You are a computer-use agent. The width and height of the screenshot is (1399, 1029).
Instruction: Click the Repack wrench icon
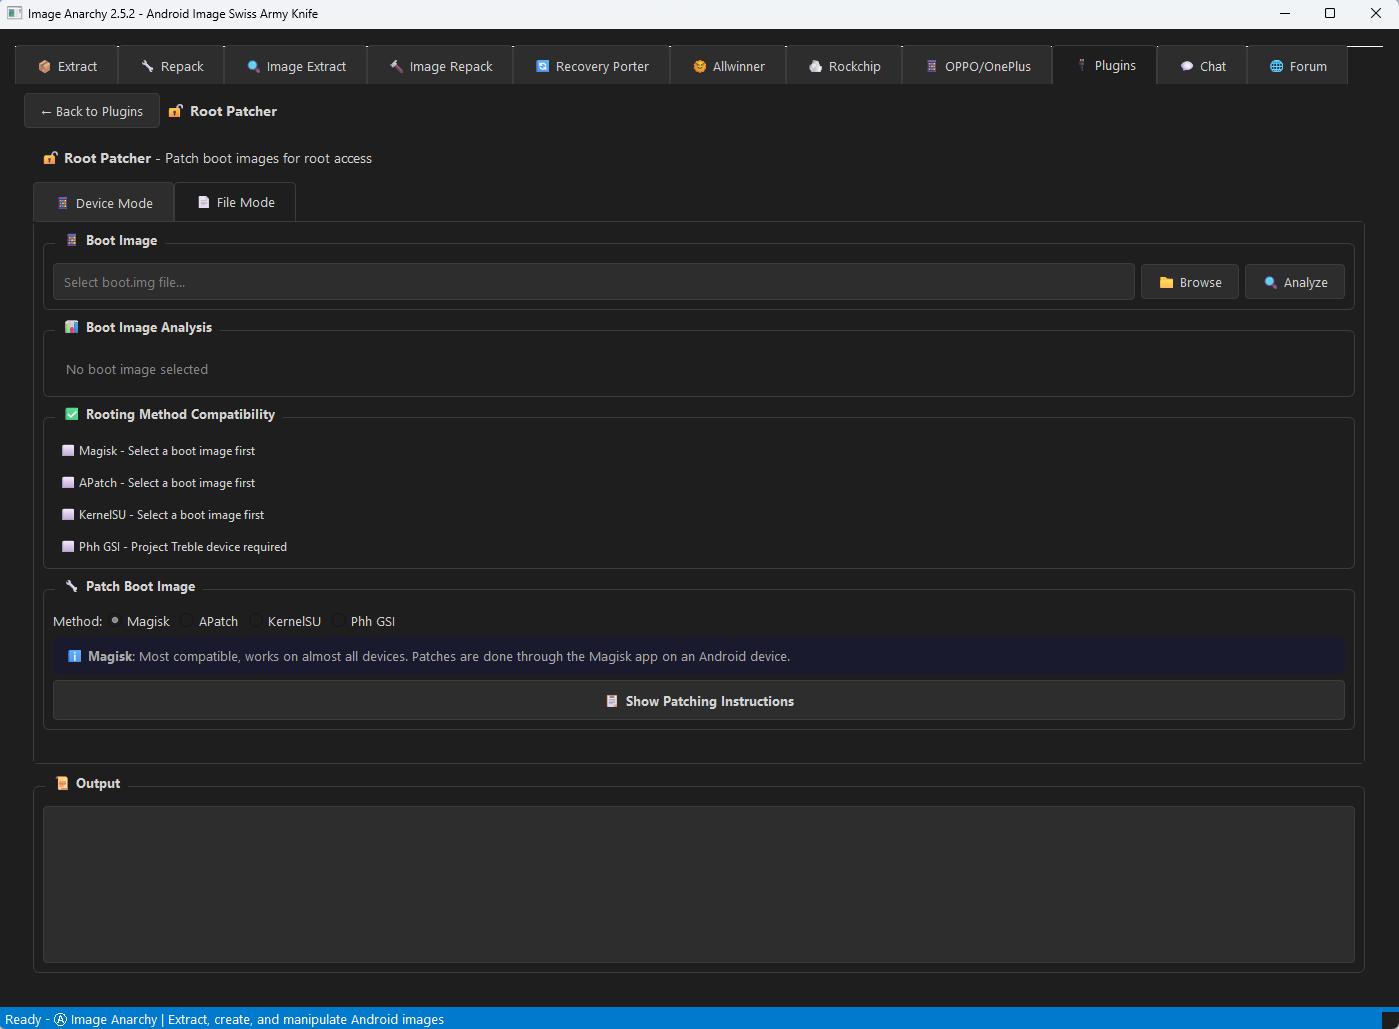click(148, 67)
